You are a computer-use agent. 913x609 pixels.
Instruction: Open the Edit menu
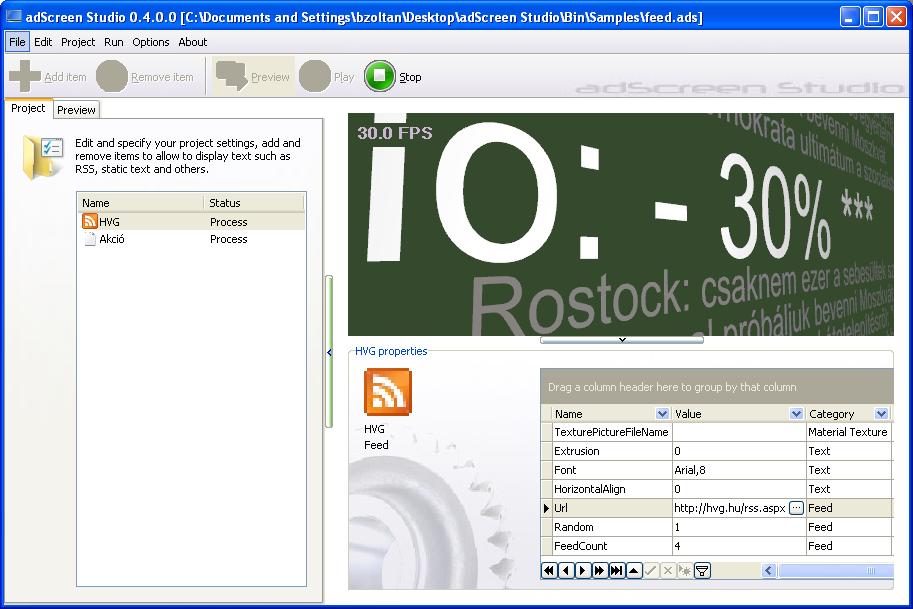pyautogui.click(x=43, y=42)
